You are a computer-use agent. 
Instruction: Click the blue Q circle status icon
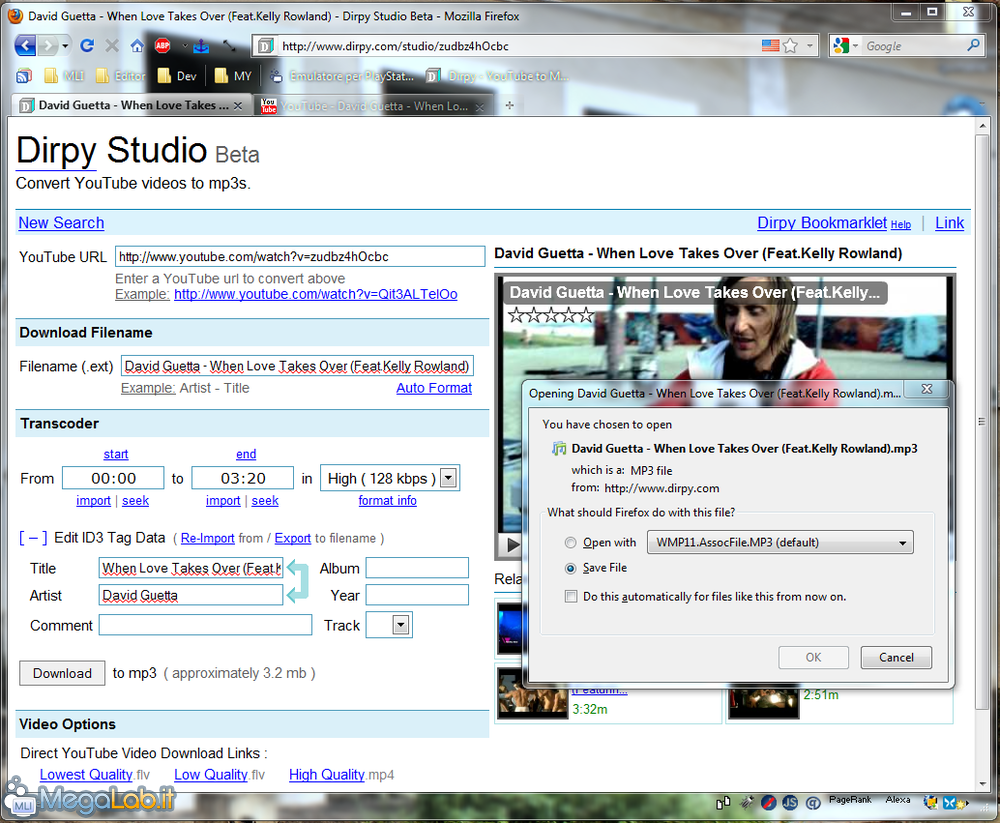[812, 803]
